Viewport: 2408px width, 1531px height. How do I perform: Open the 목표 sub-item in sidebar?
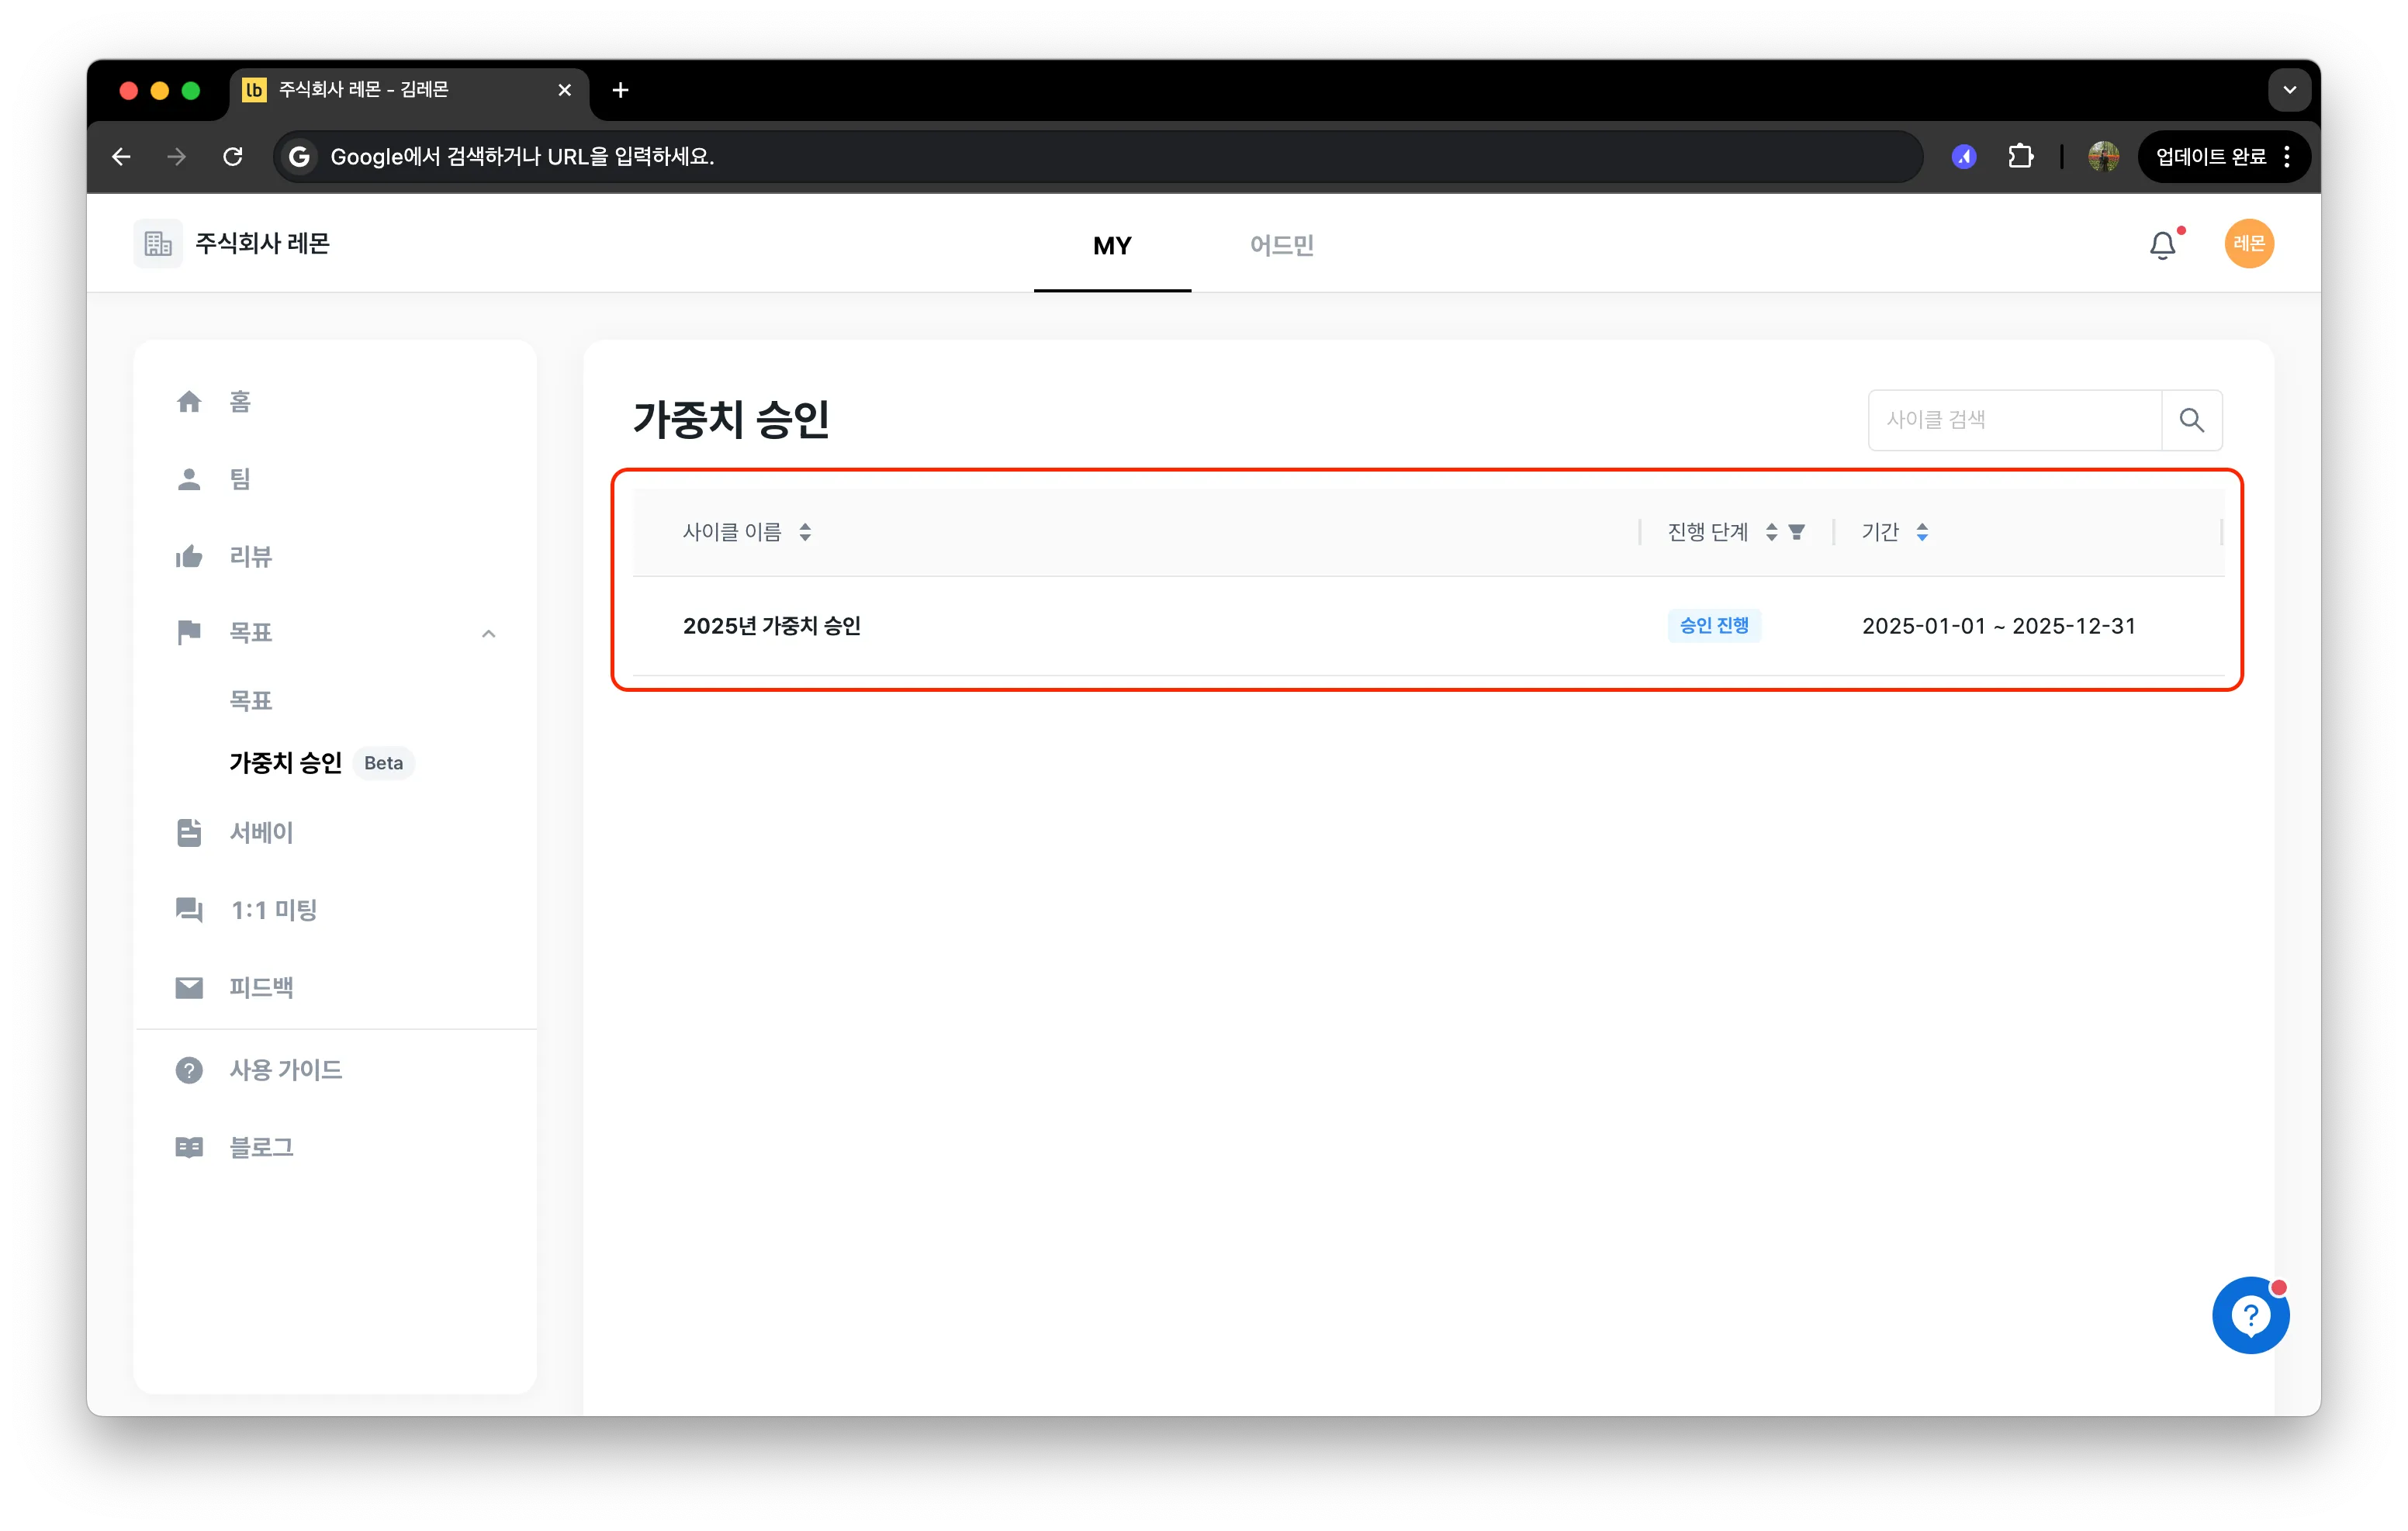coord(251,700)
